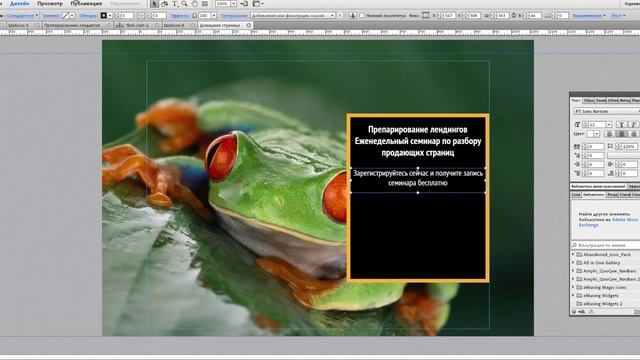
Task: Toggle the Нижний колонтитул checkbox
Action: pos(362,16)
